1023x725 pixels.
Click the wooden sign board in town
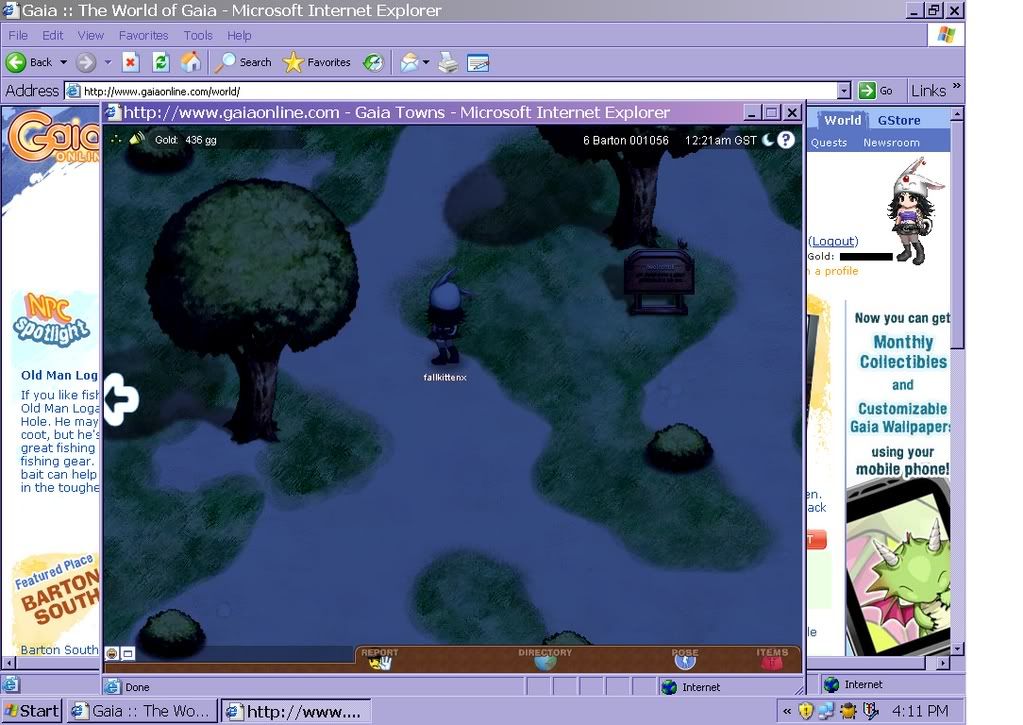[659, 281]
